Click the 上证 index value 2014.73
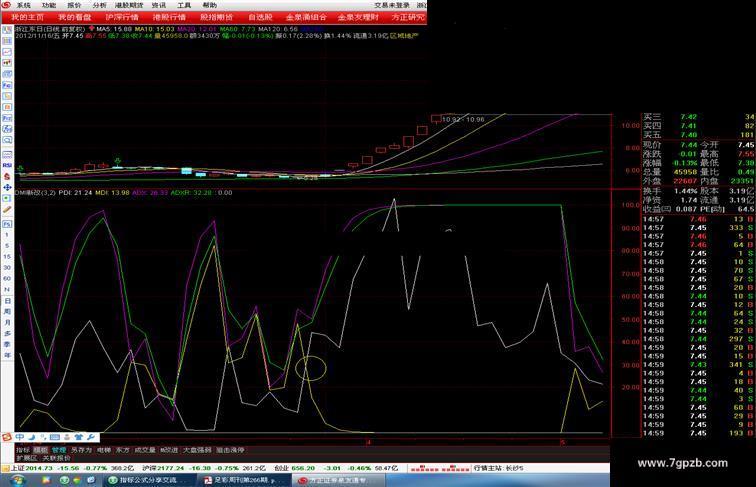The image size is (756, 487). (x=39, y=468)
